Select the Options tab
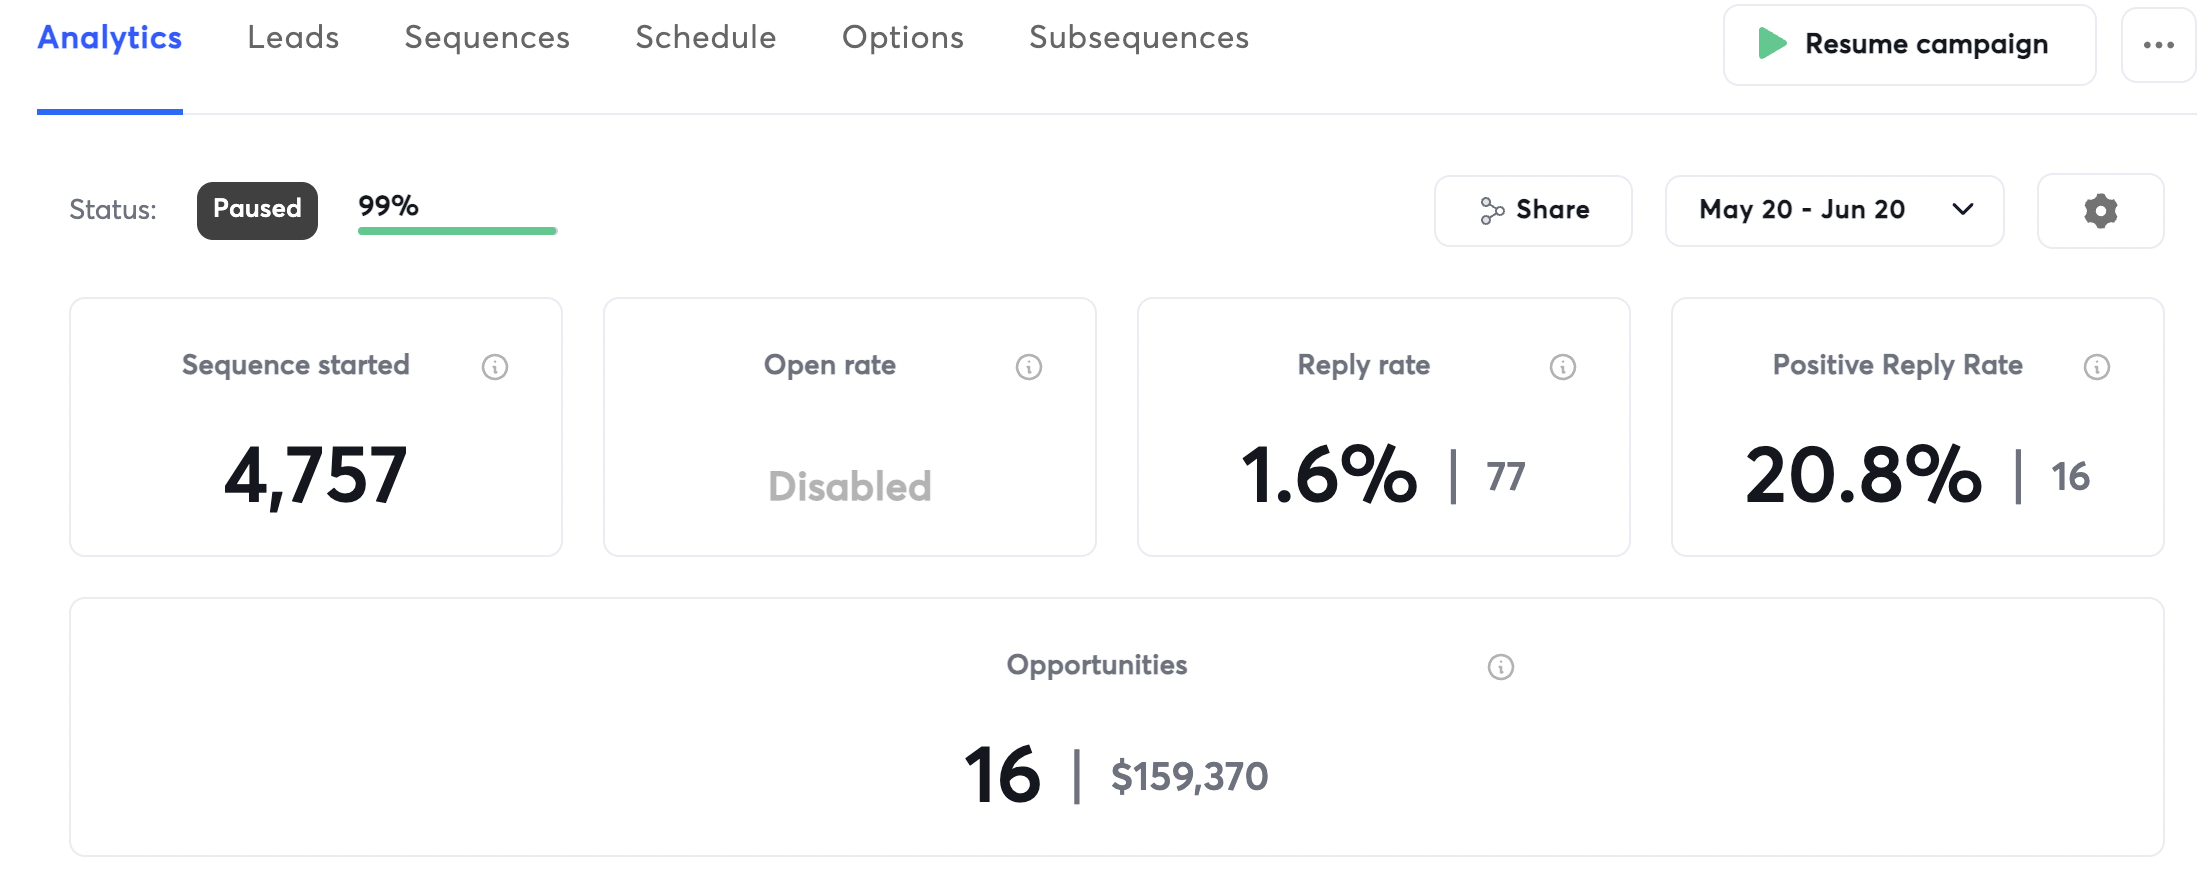The image size is (2209, 881). (x=903, y=38)
